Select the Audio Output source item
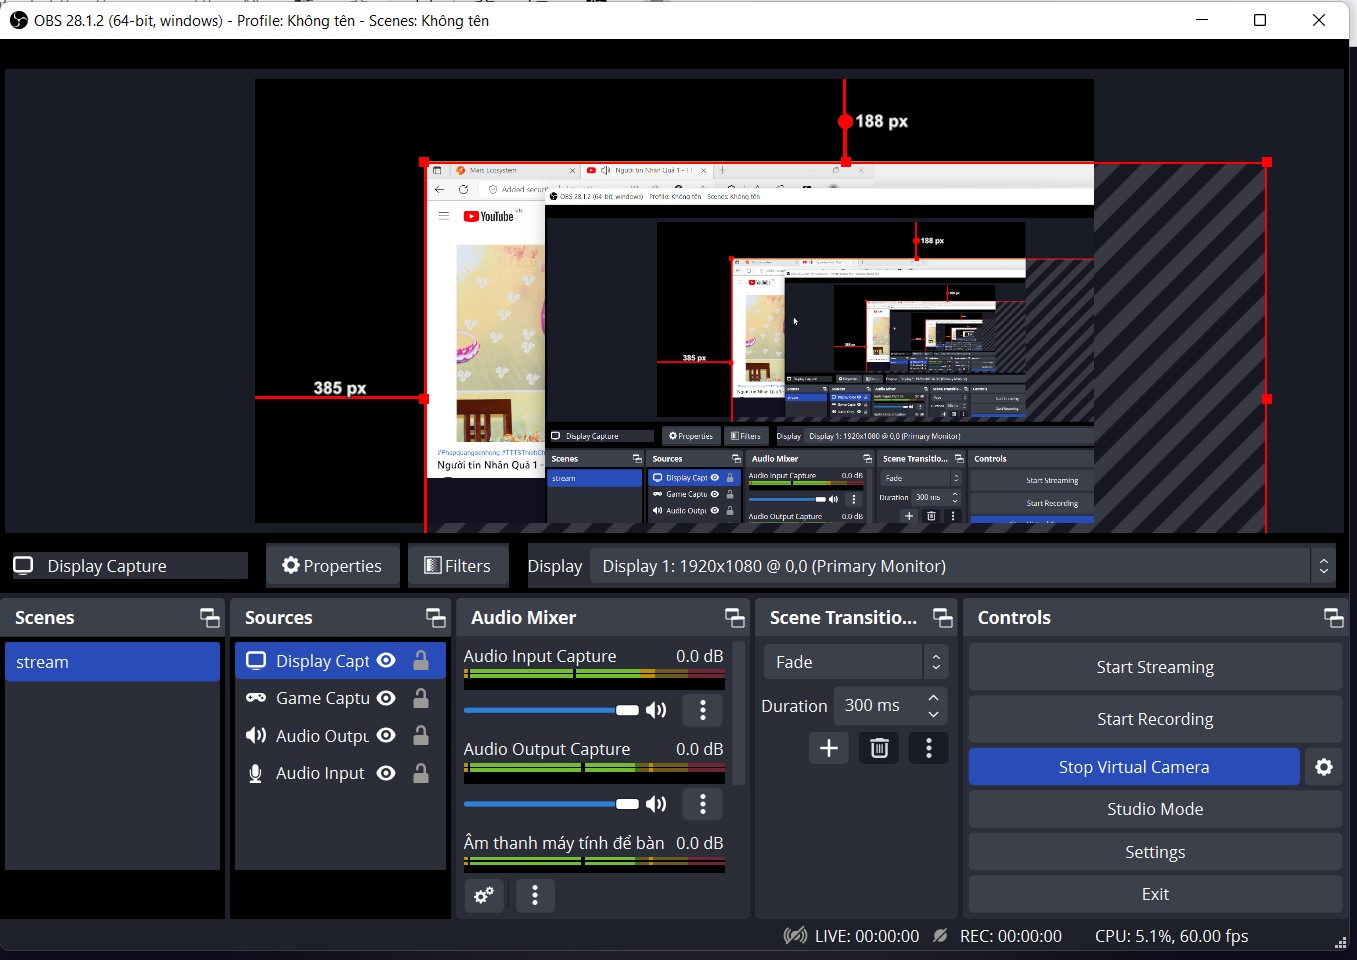1357x960 pixels. point(322,736)
